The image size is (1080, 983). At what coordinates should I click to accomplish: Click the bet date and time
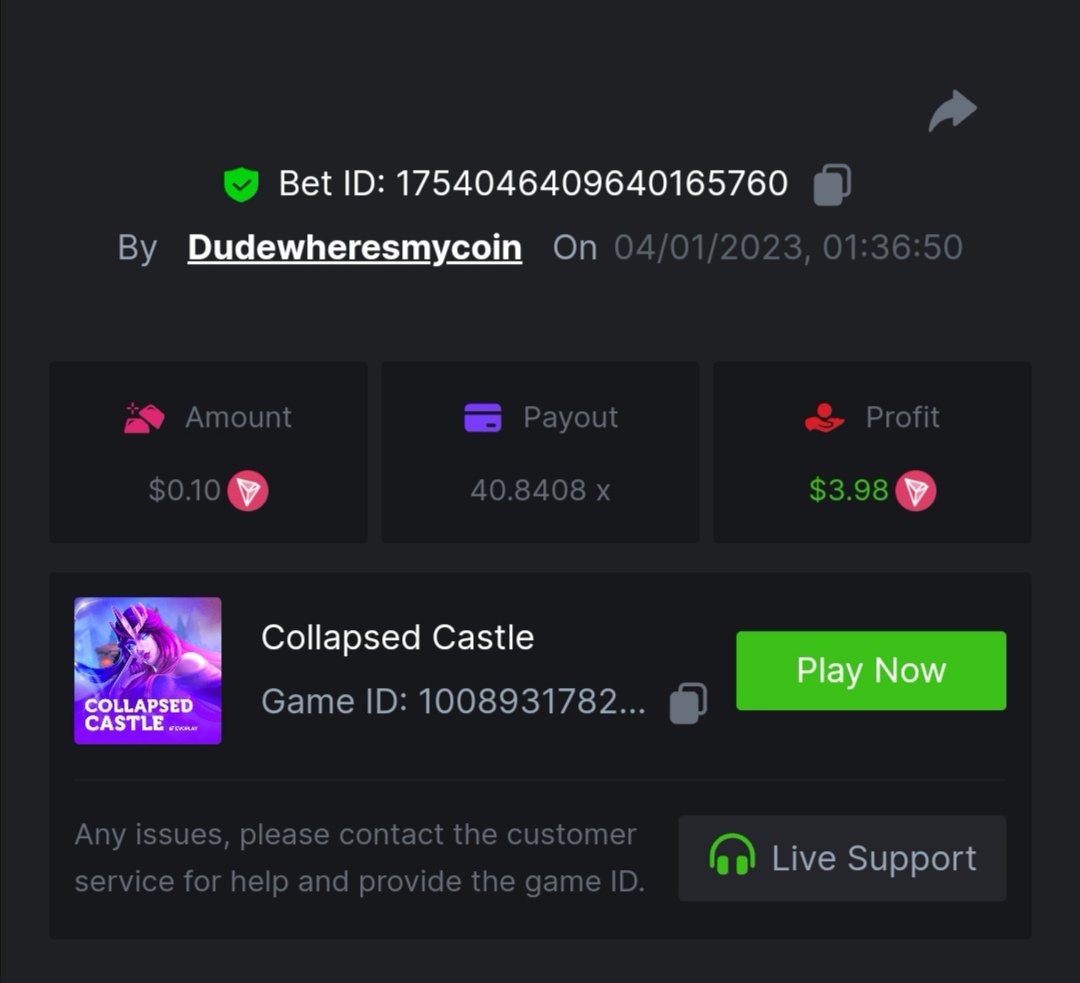(x=788, y=247)
